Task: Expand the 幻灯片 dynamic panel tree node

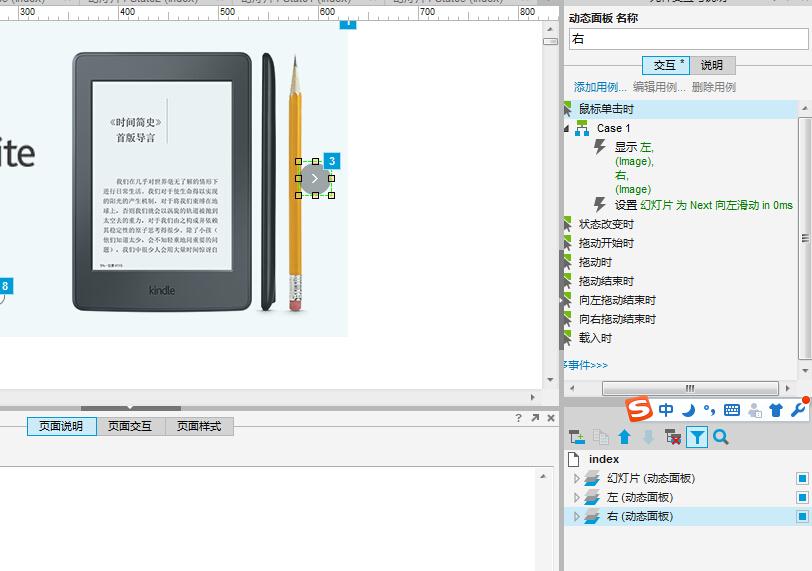Action: coord(576,478)
